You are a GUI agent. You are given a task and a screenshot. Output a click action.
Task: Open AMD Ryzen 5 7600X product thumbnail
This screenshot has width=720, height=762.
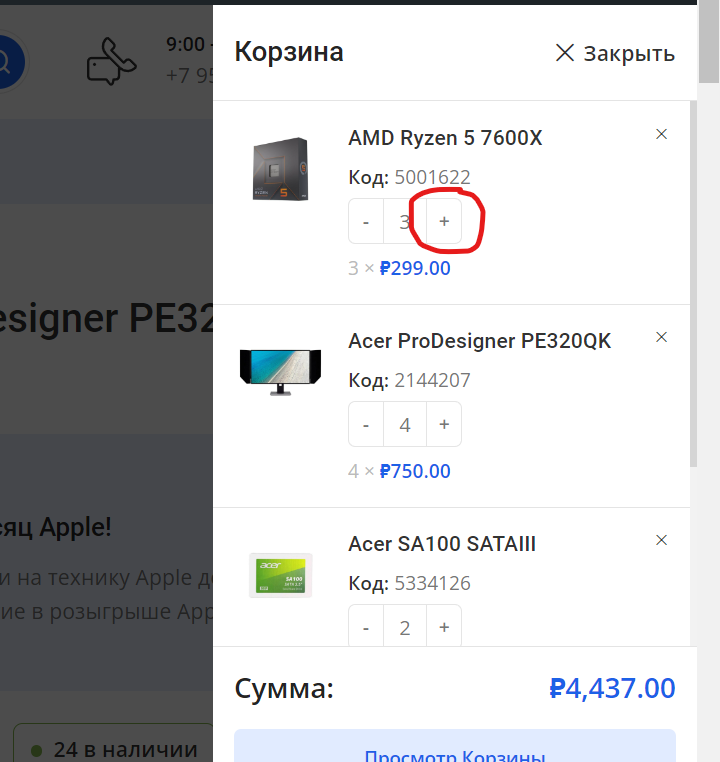280,169
